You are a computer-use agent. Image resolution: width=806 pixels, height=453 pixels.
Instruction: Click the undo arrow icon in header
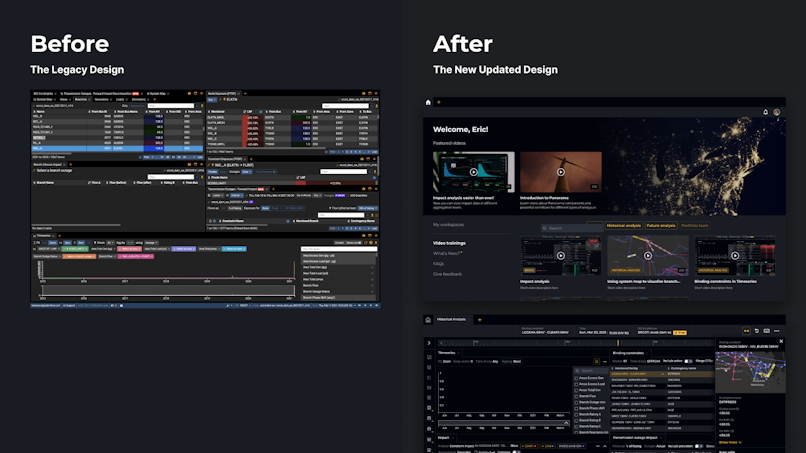[x=757, y=331]
